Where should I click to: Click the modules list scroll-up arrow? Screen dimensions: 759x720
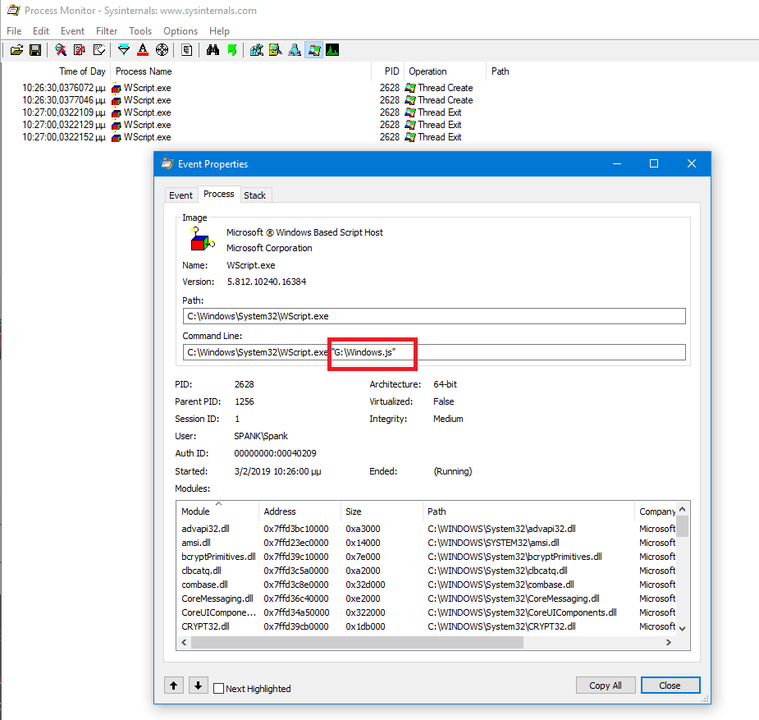(x=682, y=509)
